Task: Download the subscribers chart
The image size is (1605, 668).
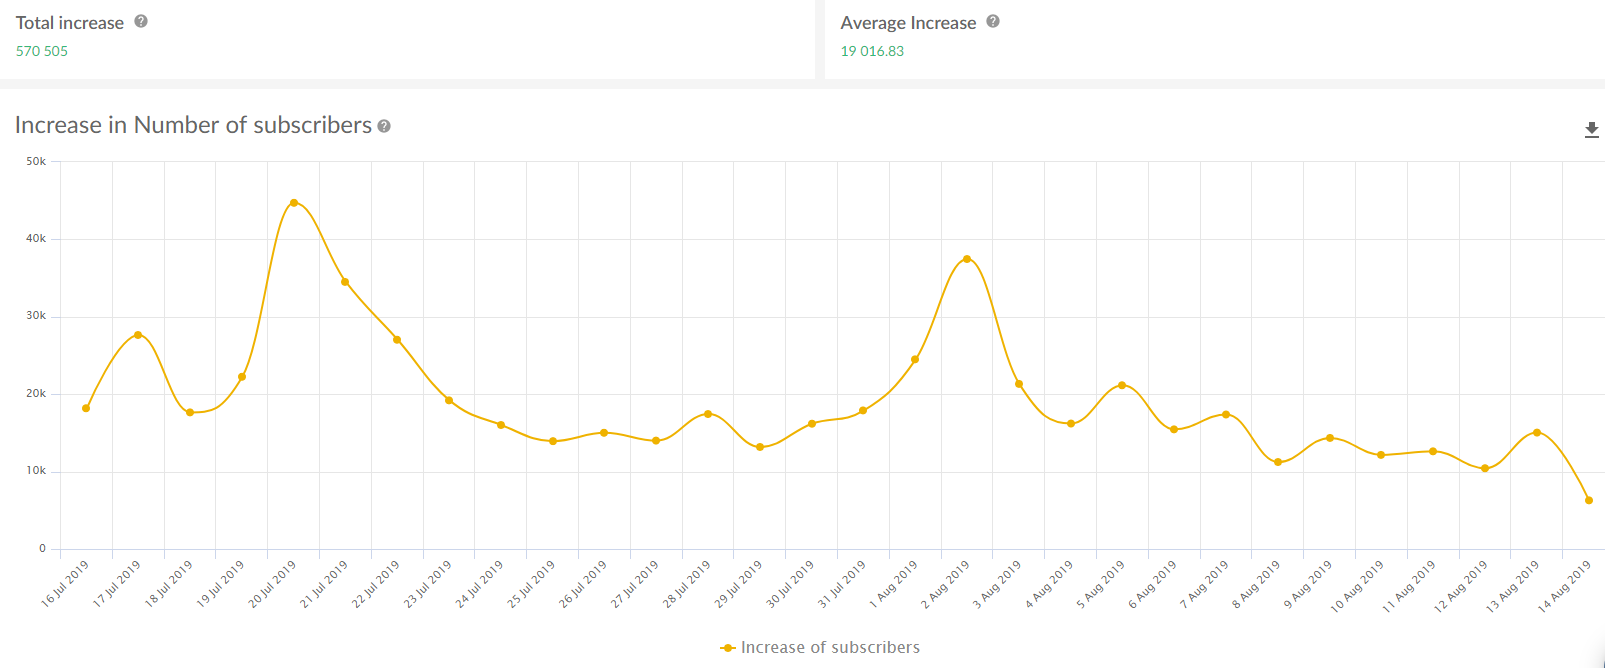Action: (1591, 130)
